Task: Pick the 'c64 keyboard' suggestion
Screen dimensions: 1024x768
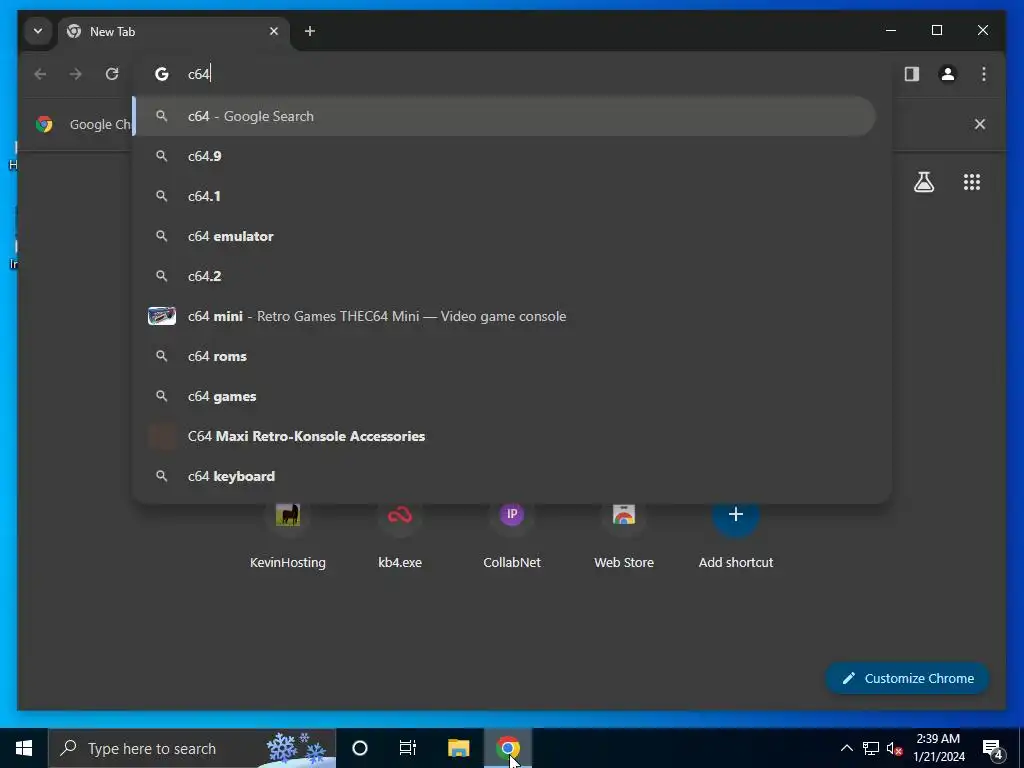Action: click(x=504, y=476)
